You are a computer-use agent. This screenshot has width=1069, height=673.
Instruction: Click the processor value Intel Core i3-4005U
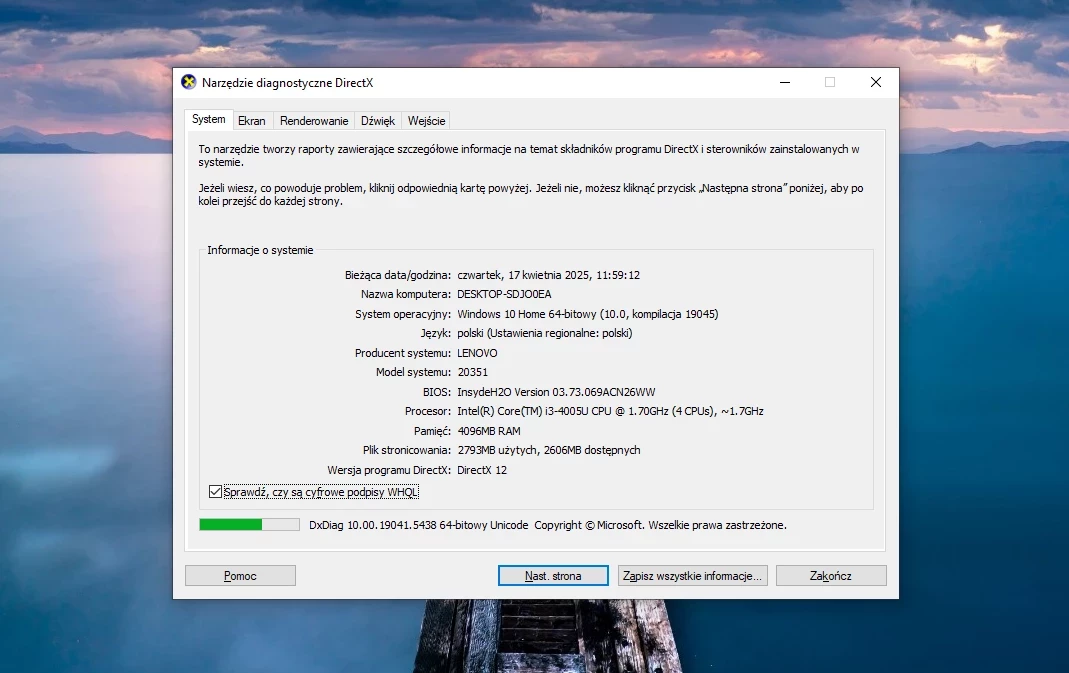pyautogui.click(x=610, y=411)
